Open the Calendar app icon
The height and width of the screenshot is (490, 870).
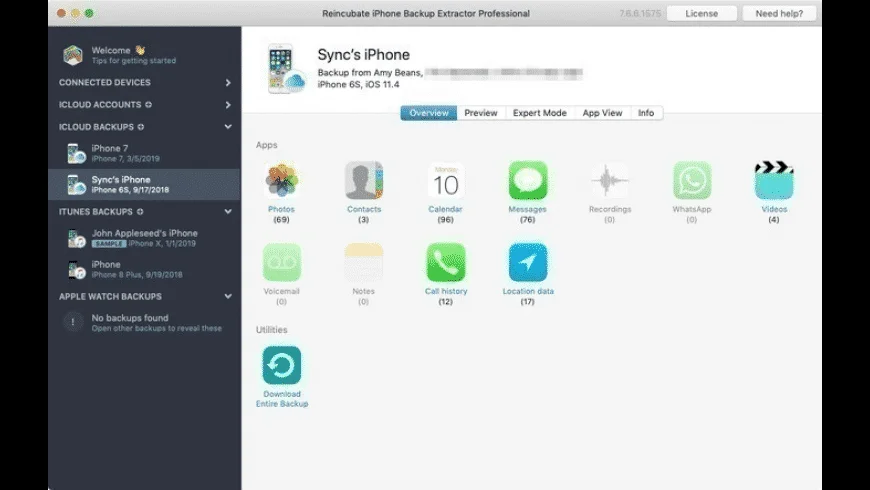[446, 180]
